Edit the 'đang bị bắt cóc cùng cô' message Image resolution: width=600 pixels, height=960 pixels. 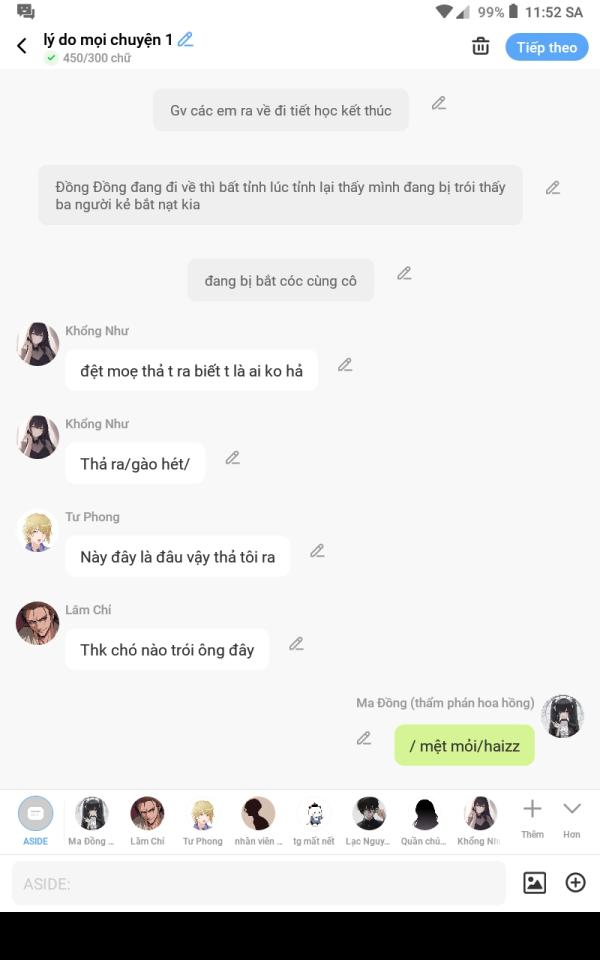click(x=405, y=274)
